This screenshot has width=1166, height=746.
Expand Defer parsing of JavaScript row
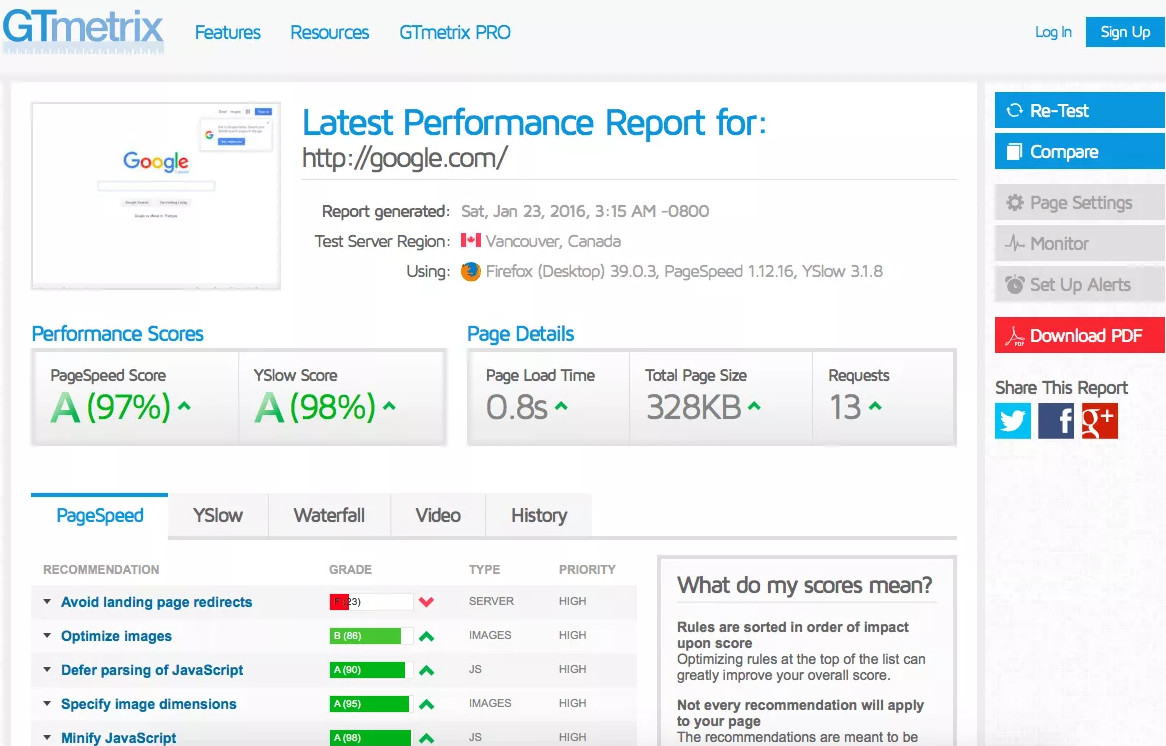(x=47, y=670)
